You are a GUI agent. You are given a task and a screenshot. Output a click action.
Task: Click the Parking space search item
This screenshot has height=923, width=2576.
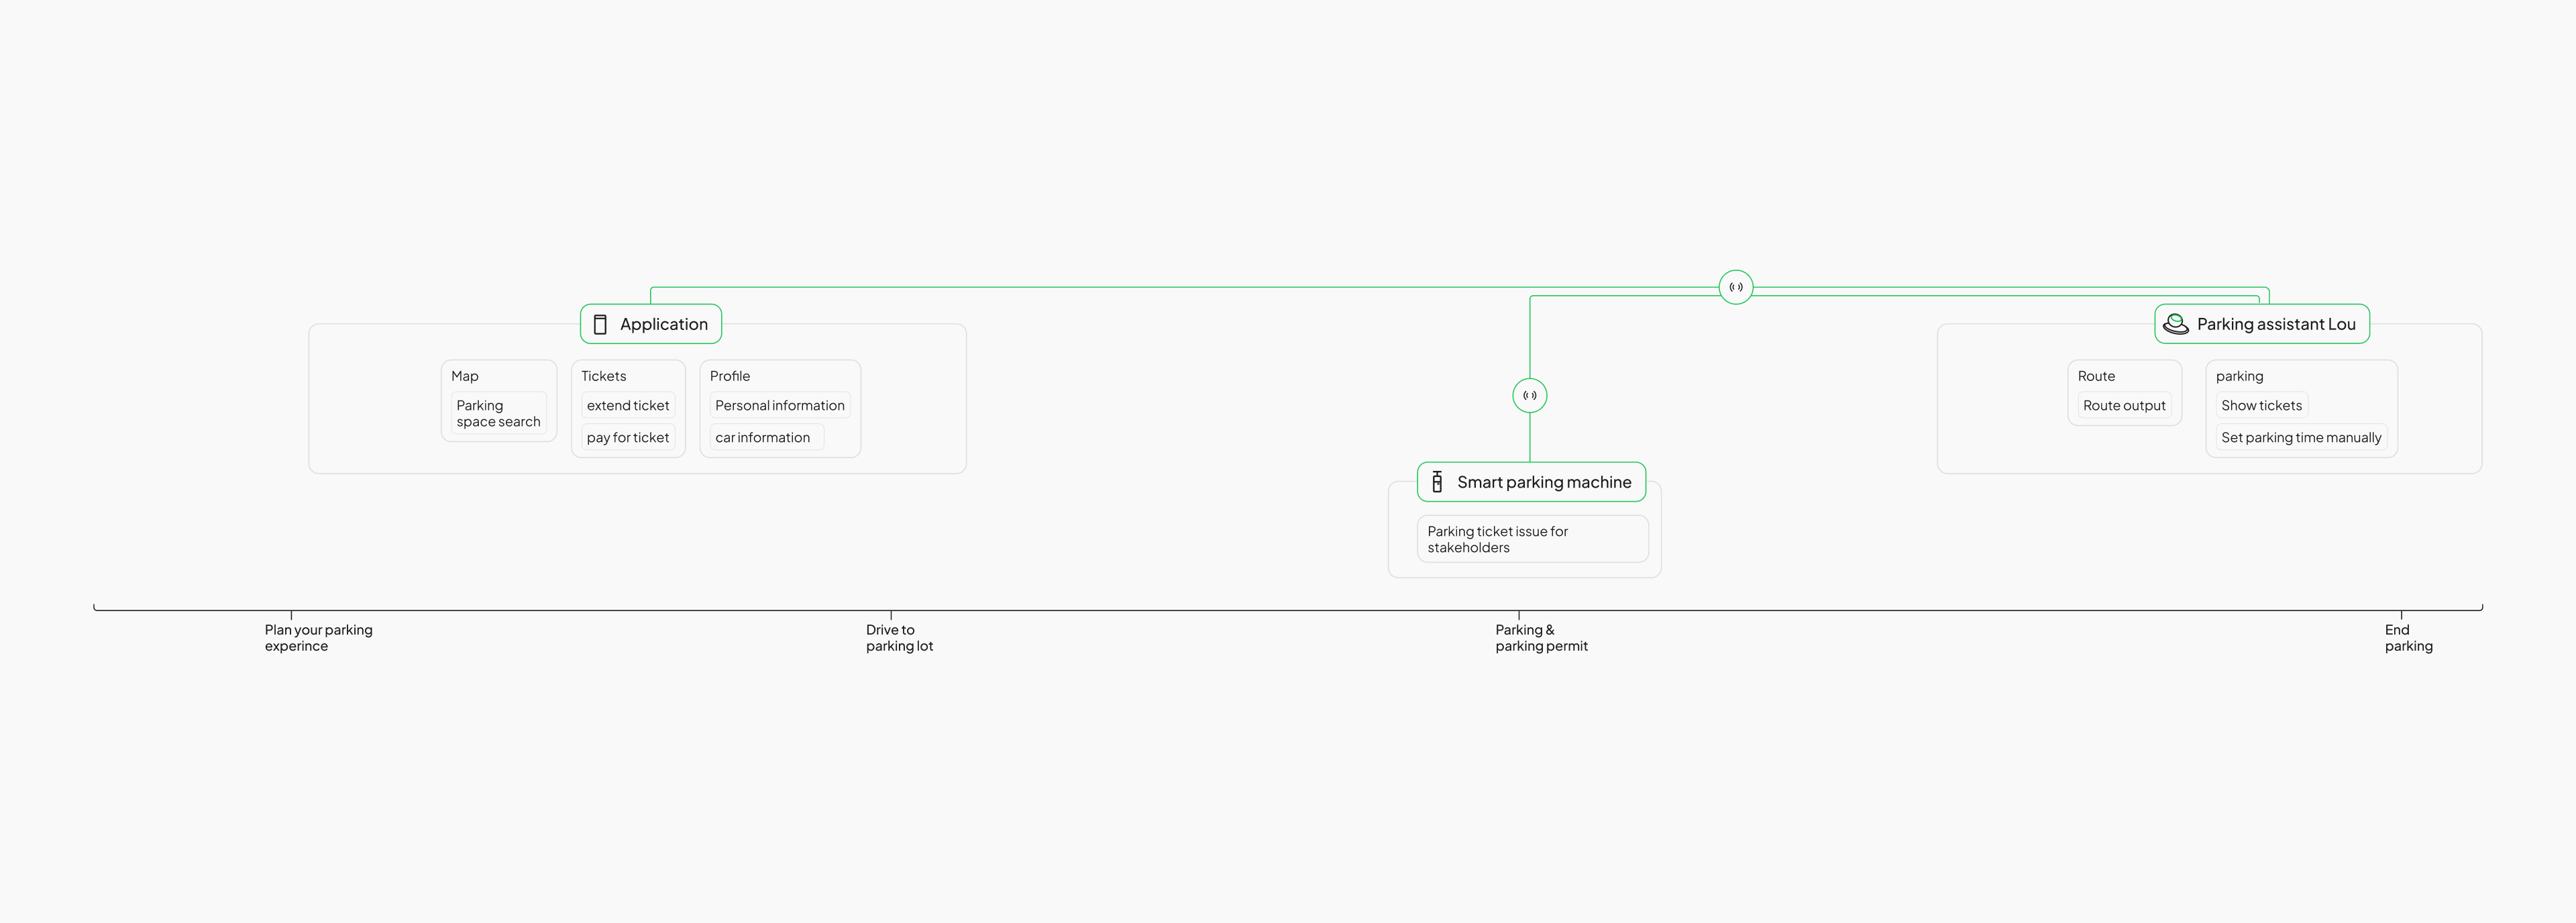coord(498,413)
